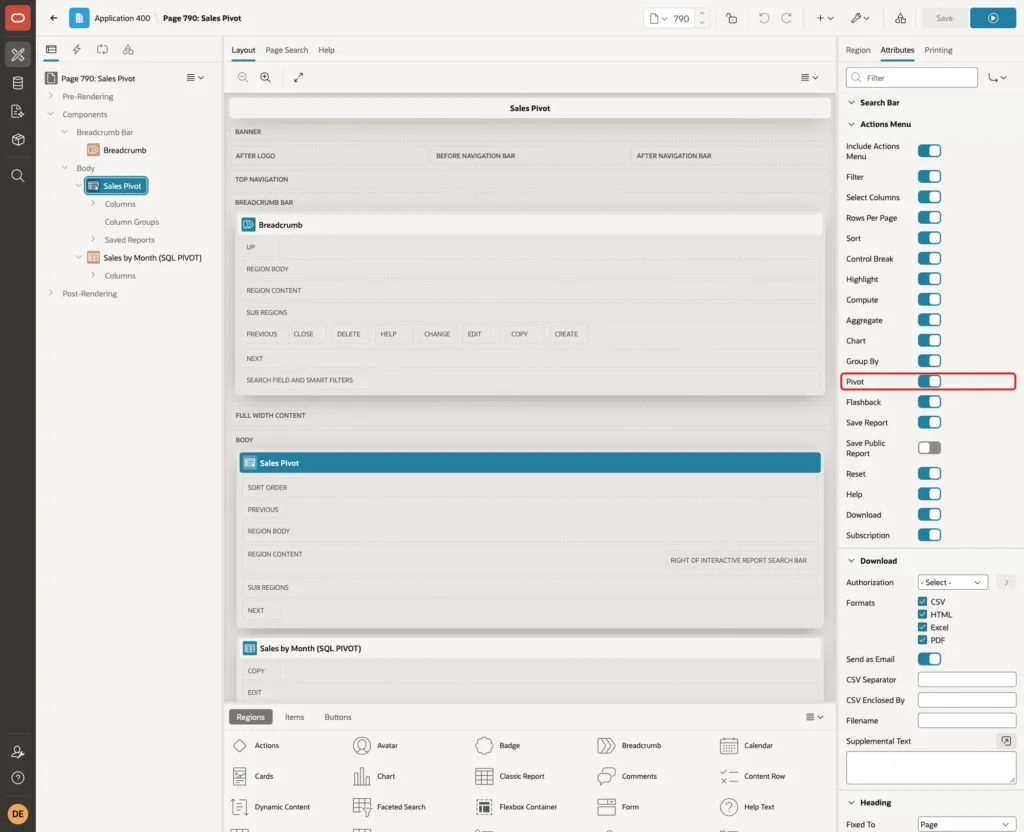Switch to the Processing tab icon
The height and width of the screenshot is (832, 1024).
pos(103,50)
